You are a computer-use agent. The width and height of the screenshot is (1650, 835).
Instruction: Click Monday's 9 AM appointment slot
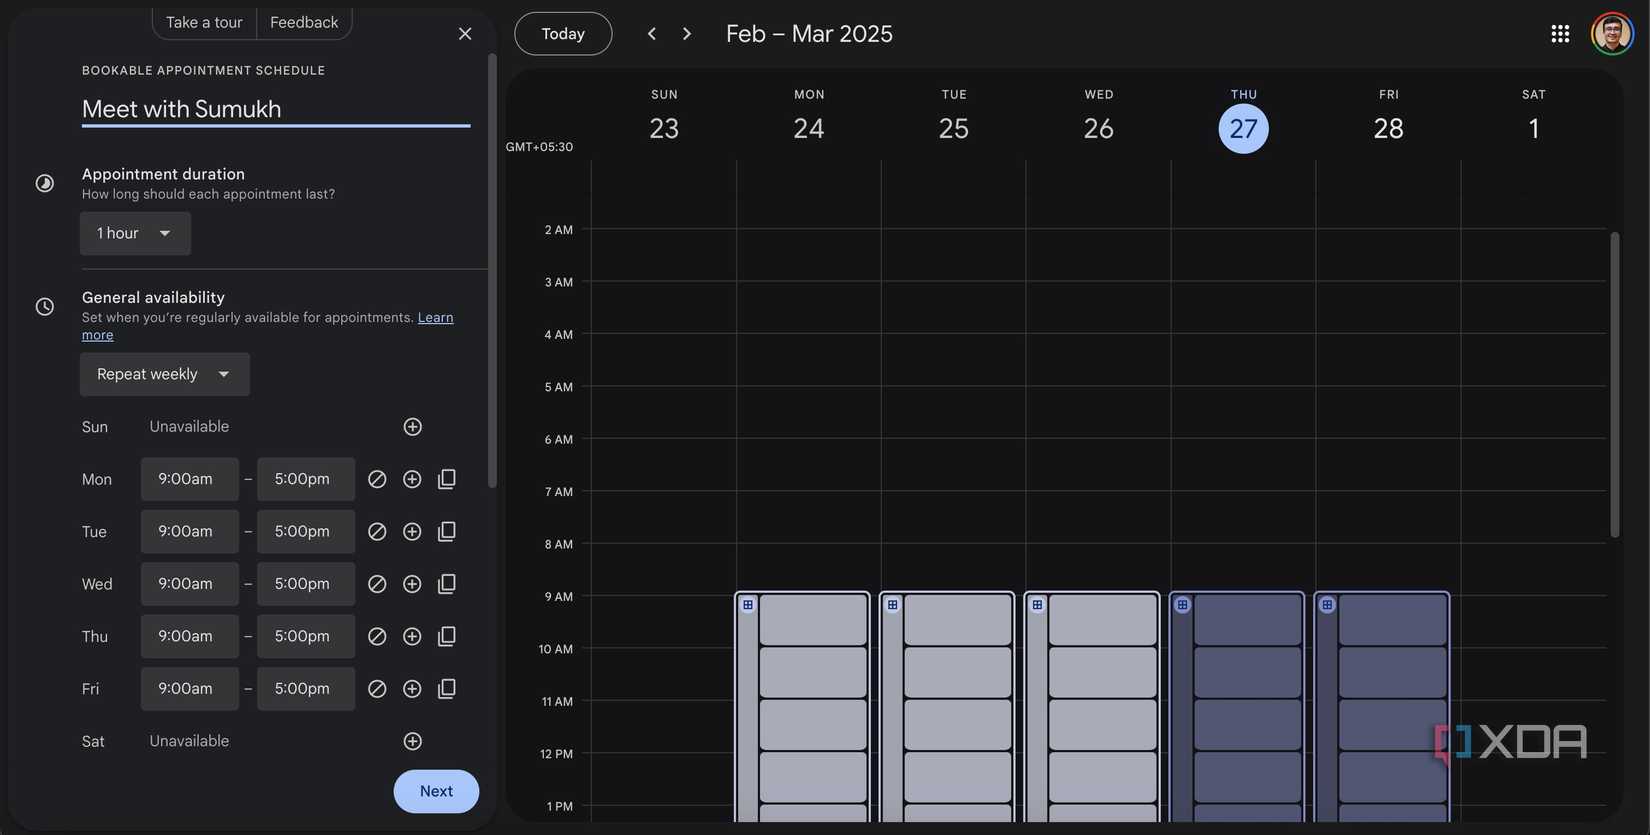pyautogui.click(x=813, y=621)
